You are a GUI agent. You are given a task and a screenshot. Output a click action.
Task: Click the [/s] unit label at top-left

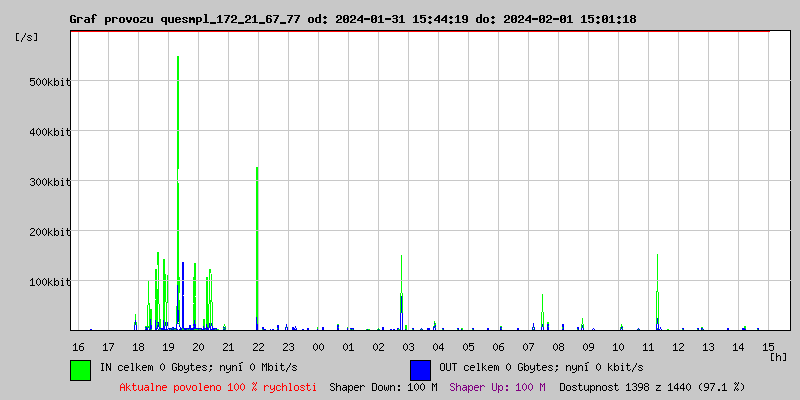(x=27, y=37)
